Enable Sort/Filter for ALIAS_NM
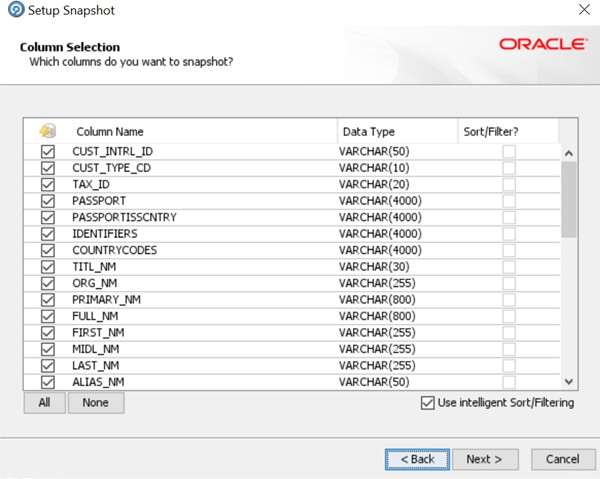This screenshot has width=600, height=479. click(509, 382)
